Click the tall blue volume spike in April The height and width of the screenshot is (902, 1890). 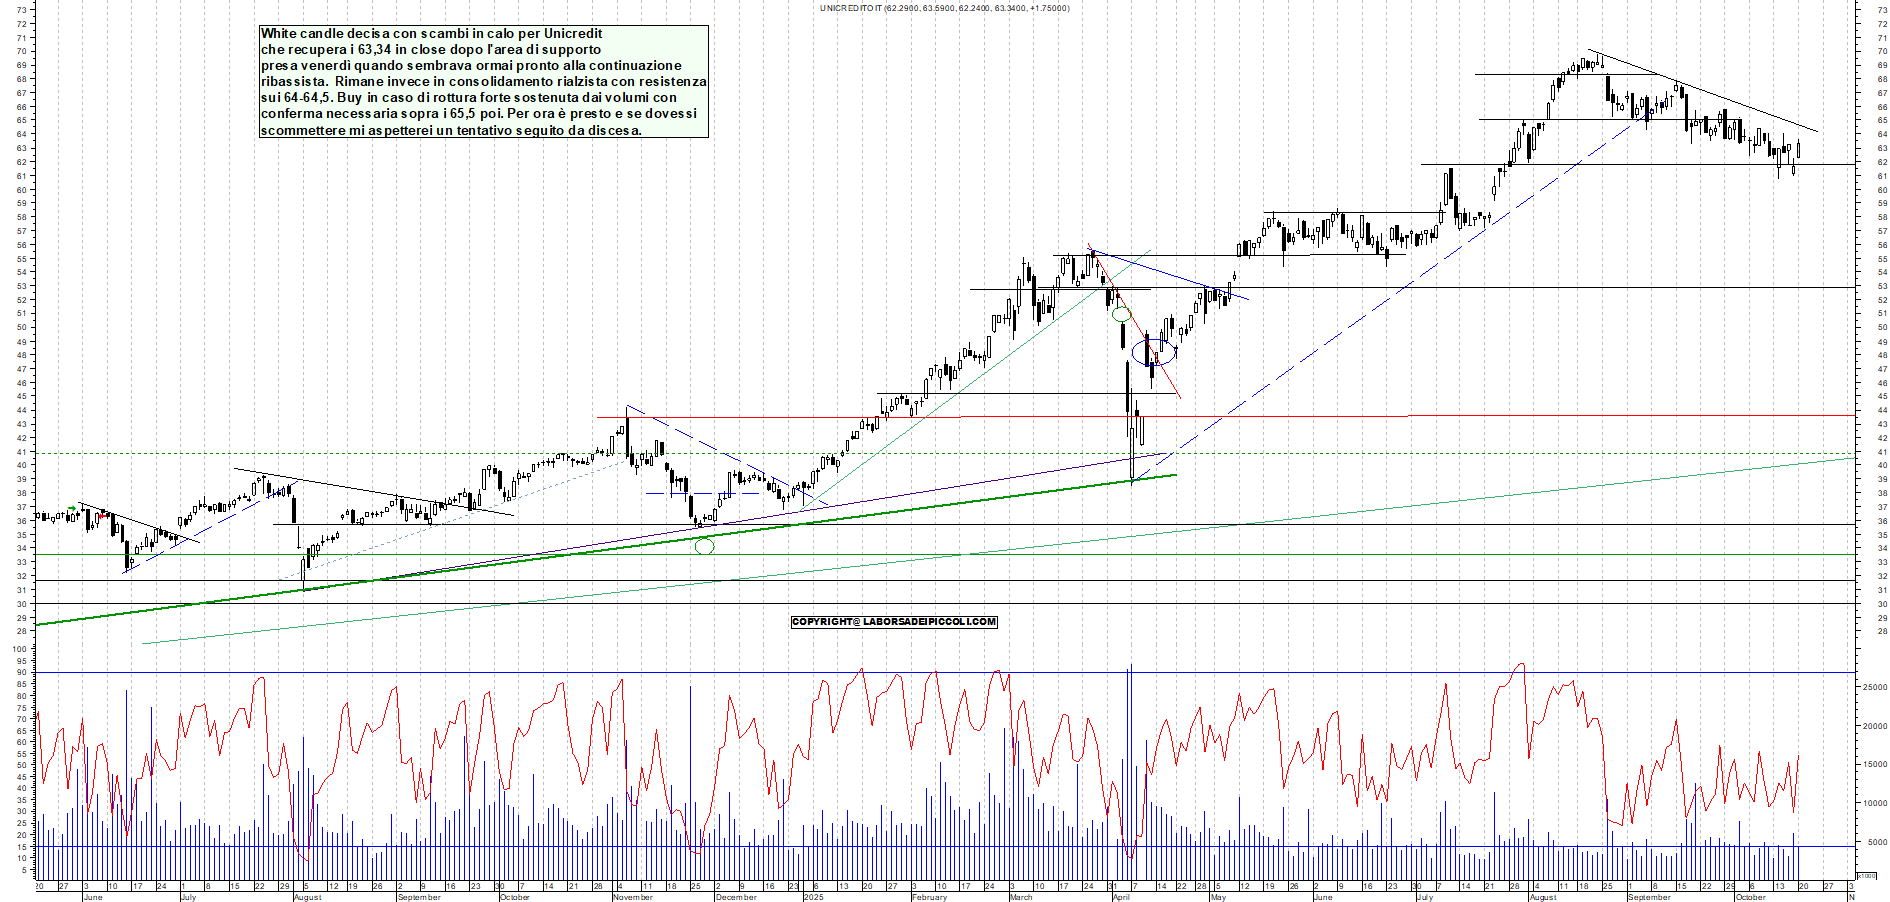pyautogui.click(x=1130, y=760)
